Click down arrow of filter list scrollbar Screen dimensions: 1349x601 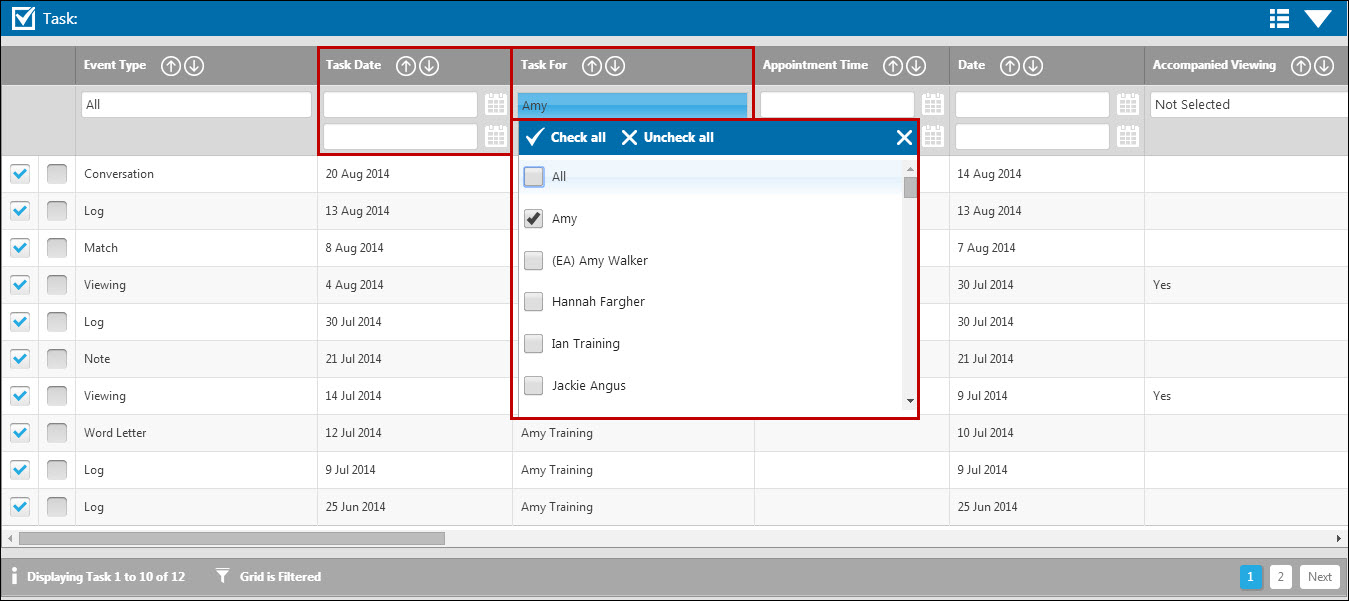(x=910, y=401)
